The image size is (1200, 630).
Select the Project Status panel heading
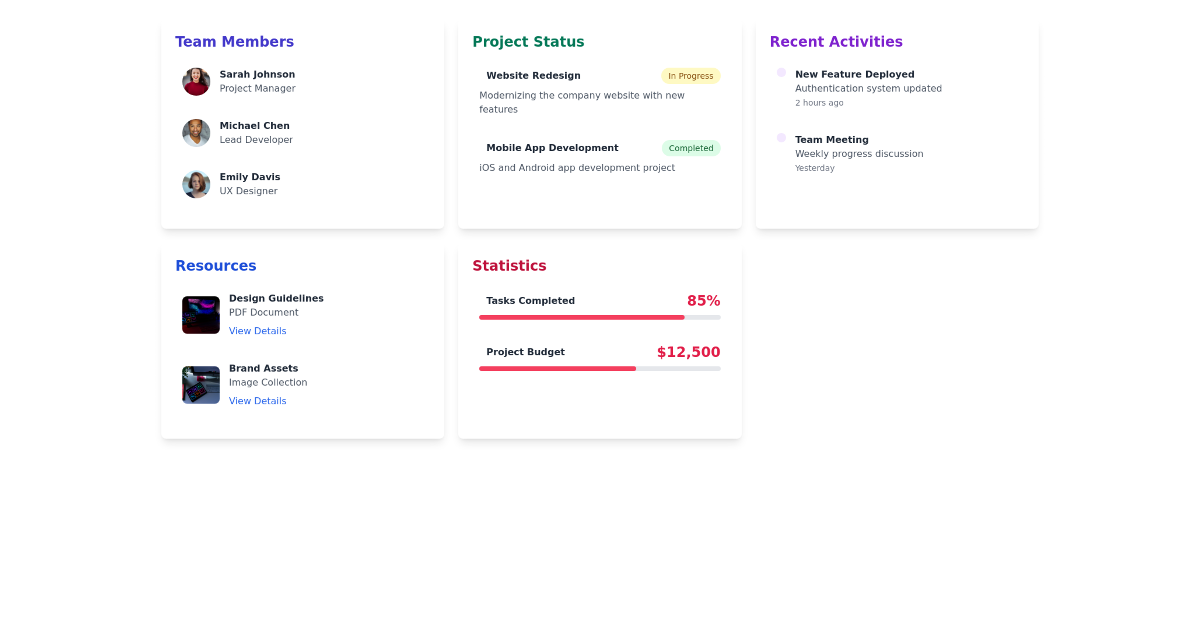pos(528,41)
